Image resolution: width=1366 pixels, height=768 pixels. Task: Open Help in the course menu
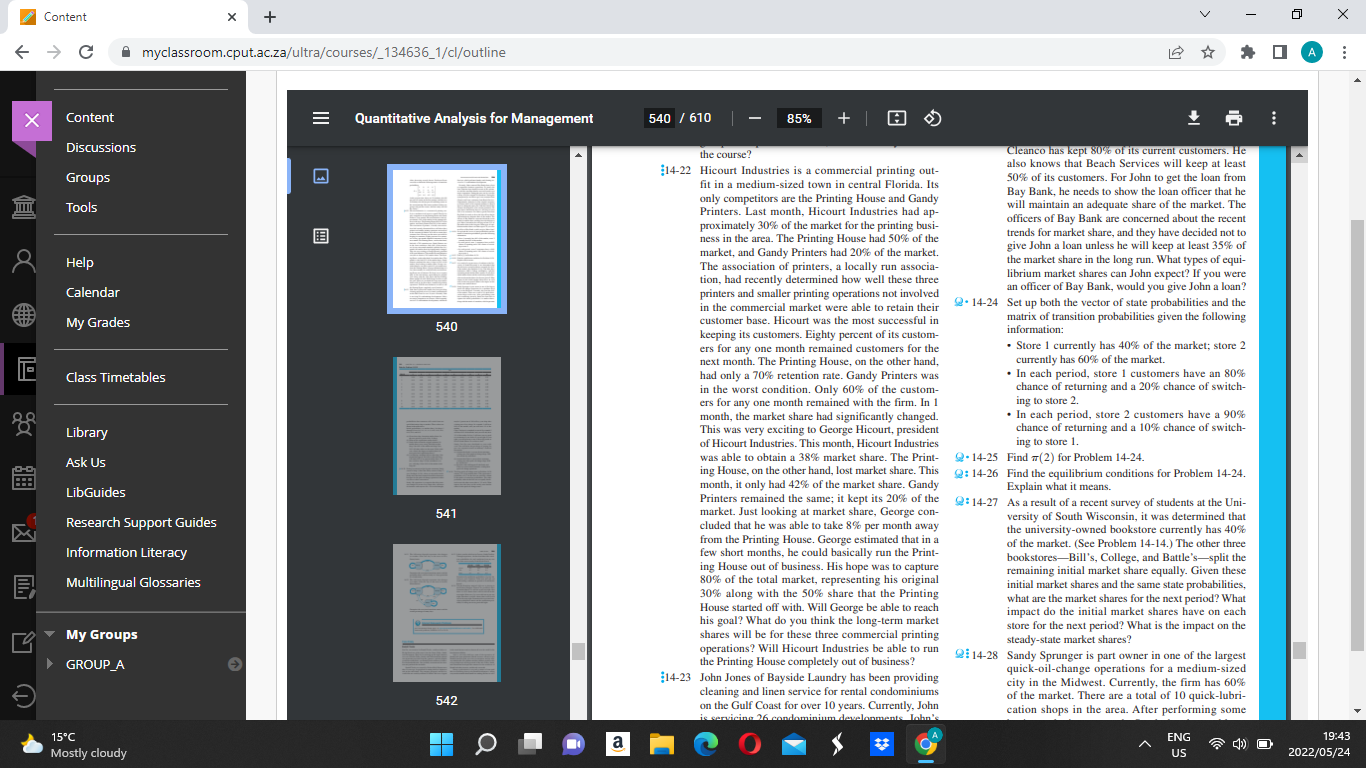click(80, 262)
